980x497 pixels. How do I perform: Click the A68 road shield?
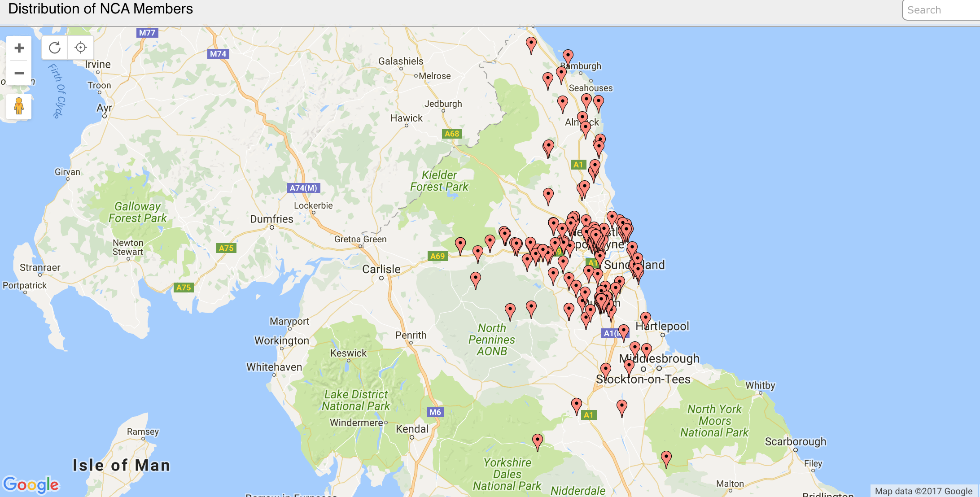452,134
